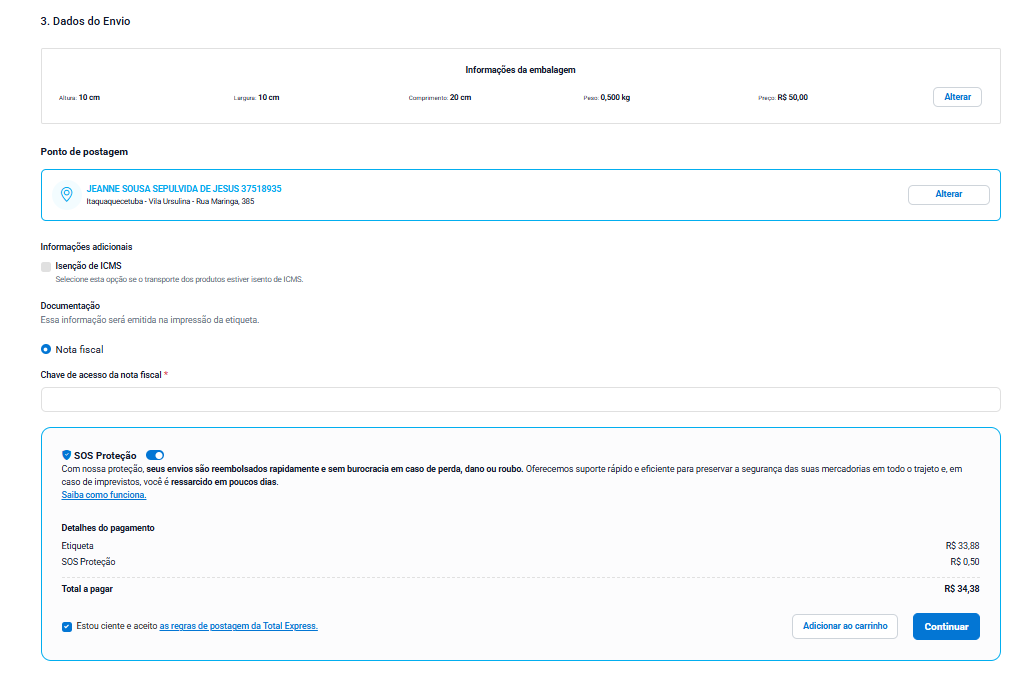1027x675 pixels.
Task: Open the 'Saiba como funciona' link
Action: [x=104, y=495]
